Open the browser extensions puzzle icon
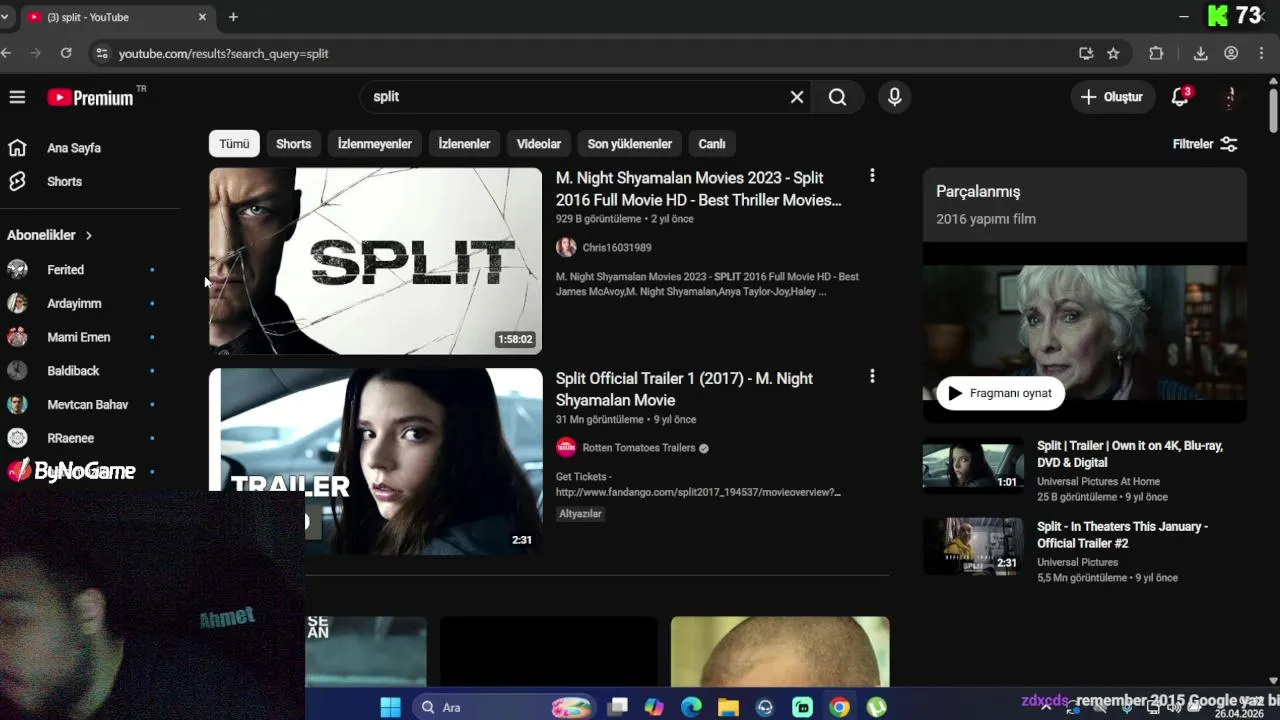The height and width of the screenshot is (720, 1280). [1156, 54]
